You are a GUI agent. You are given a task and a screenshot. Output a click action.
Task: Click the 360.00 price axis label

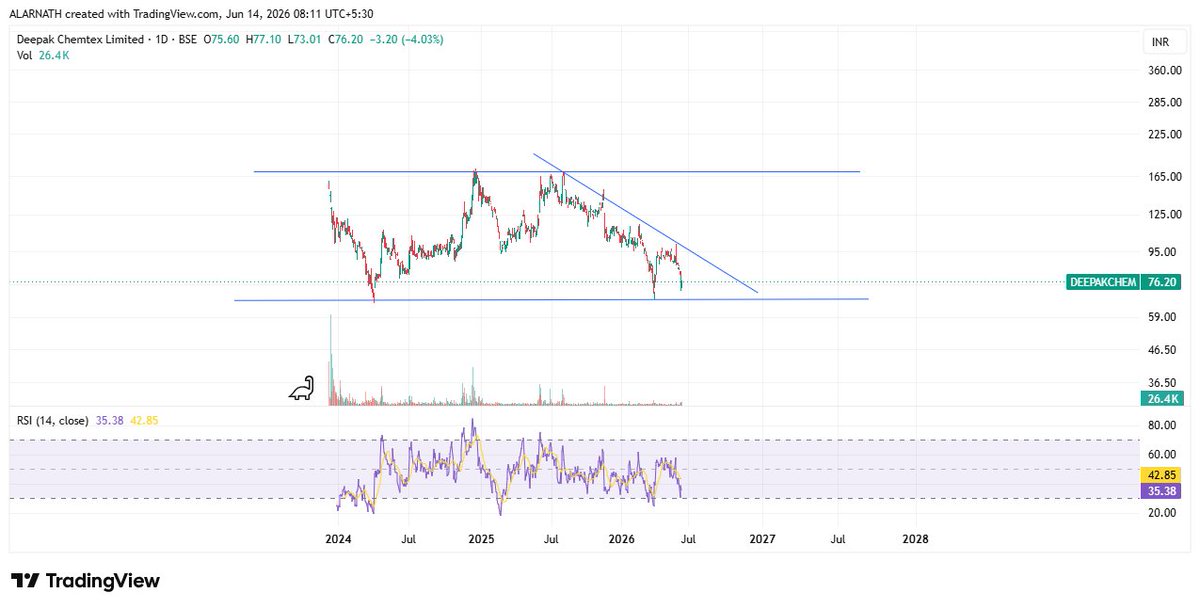pyautogui.click(x=1165, y=71)
